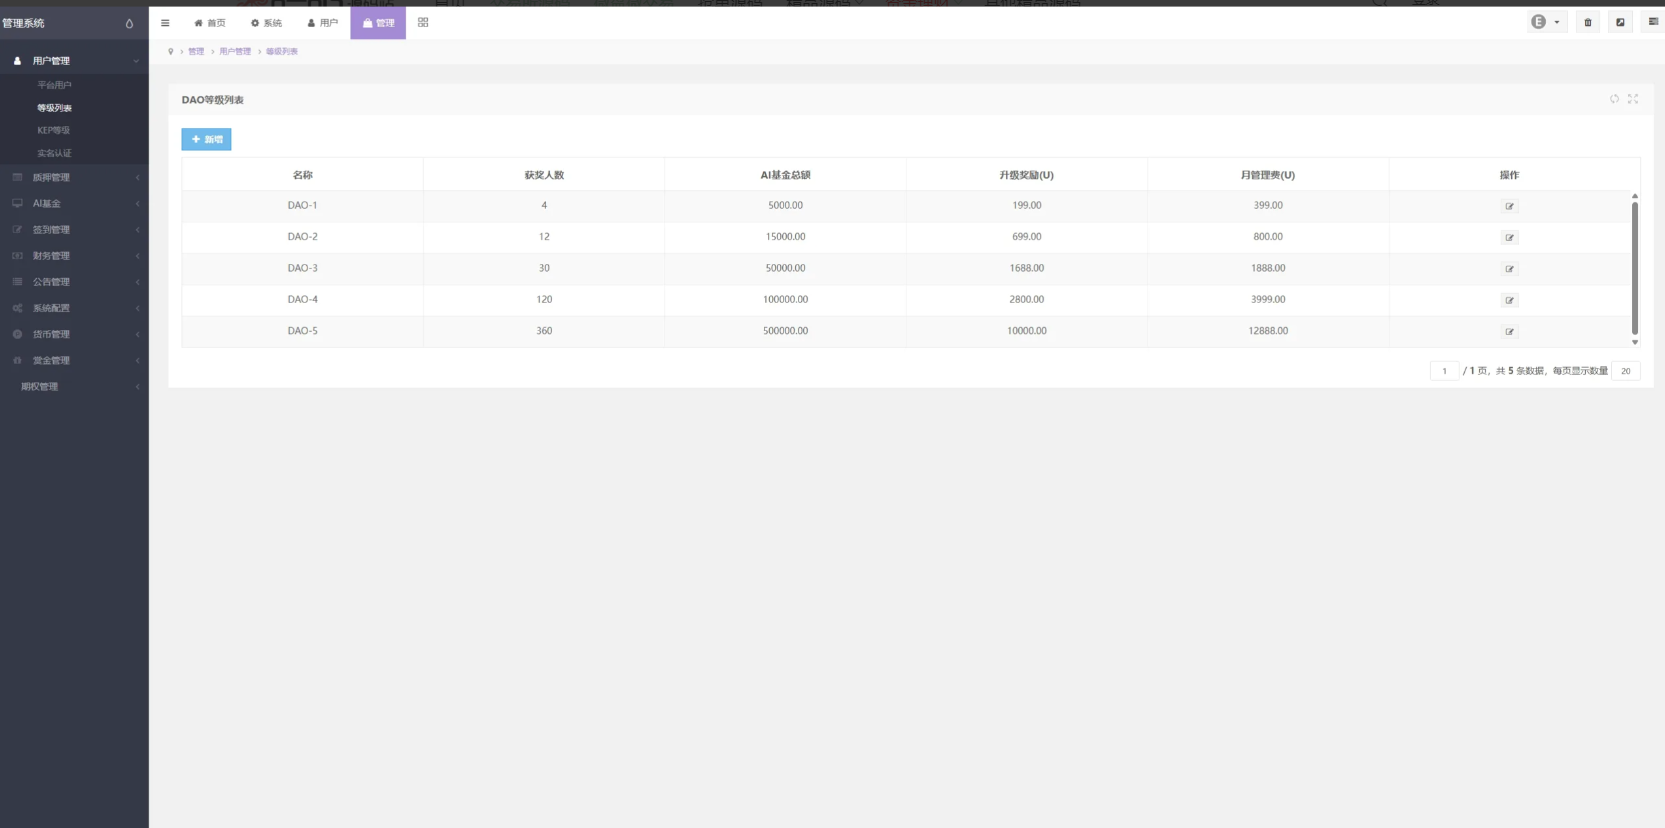Expand the 质押管理 sidebar menu
Screen dimensions: 1665x828
click(x=74, y=177)
